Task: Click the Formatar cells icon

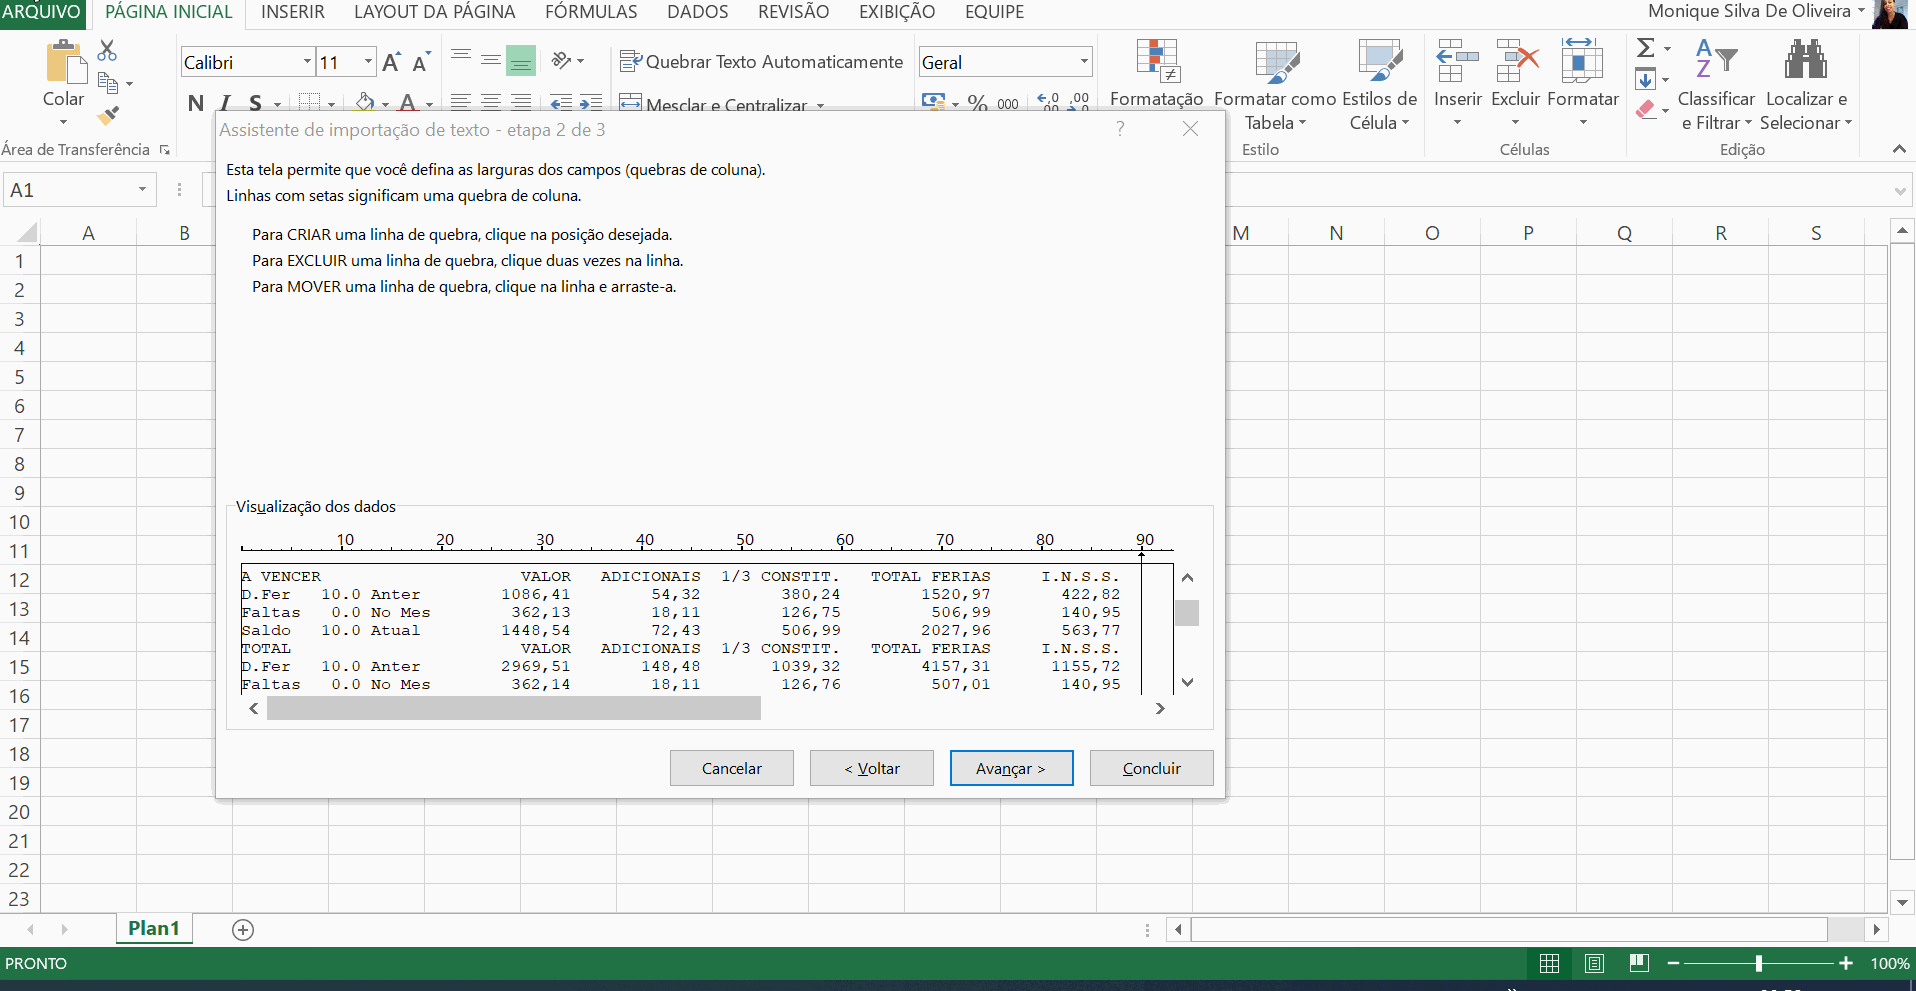Action: coord(1582,60)
